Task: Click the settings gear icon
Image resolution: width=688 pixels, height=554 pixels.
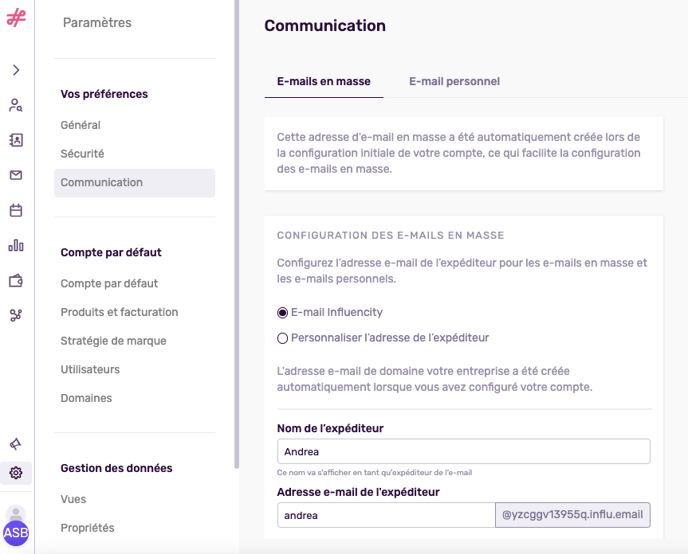Action: point(16,473)
